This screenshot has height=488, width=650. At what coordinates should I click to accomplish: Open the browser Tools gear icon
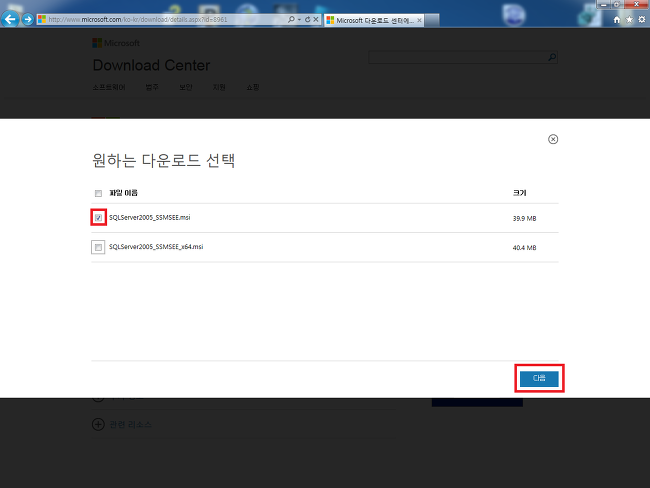point(642,19)
